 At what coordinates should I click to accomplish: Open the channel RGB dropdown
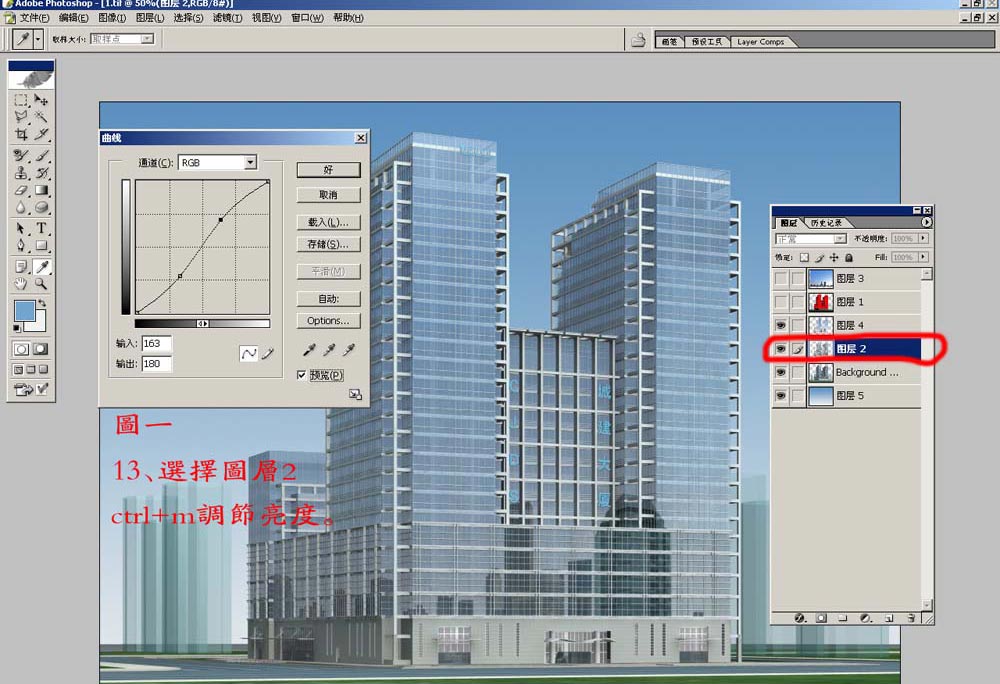(x=251, y=163)
